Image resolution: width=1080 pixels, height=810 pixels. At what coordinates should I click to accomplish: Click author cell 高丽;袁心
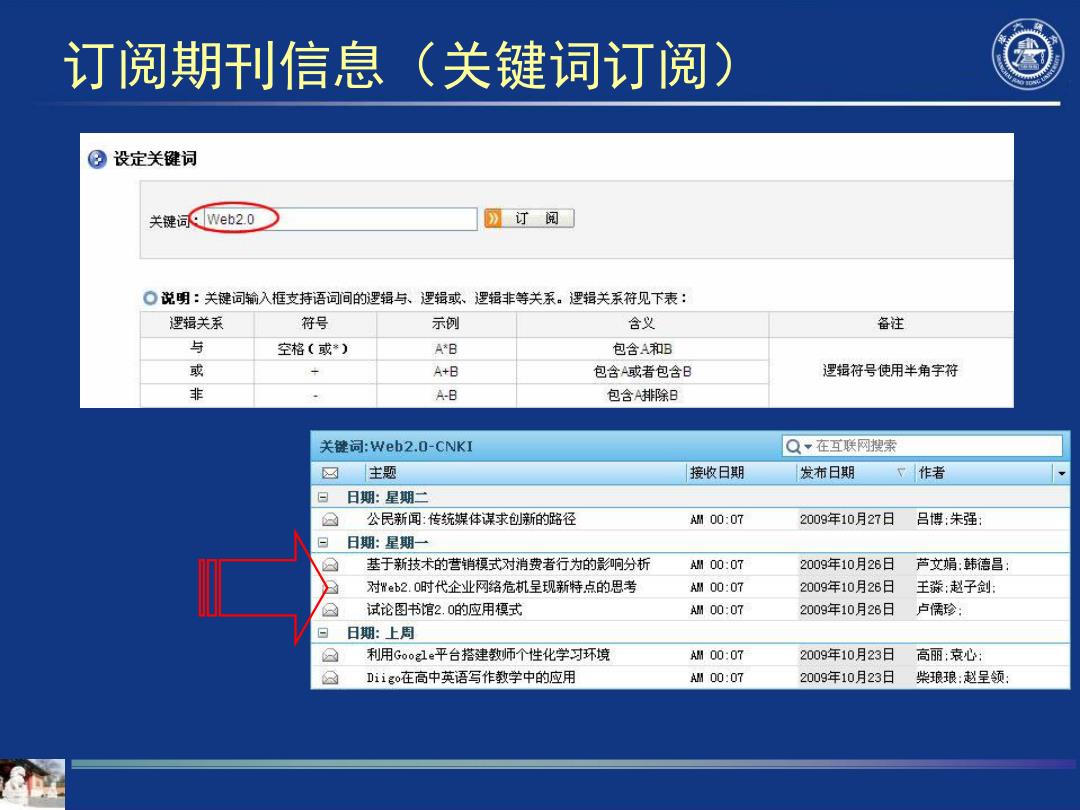[x=949, y=655]
